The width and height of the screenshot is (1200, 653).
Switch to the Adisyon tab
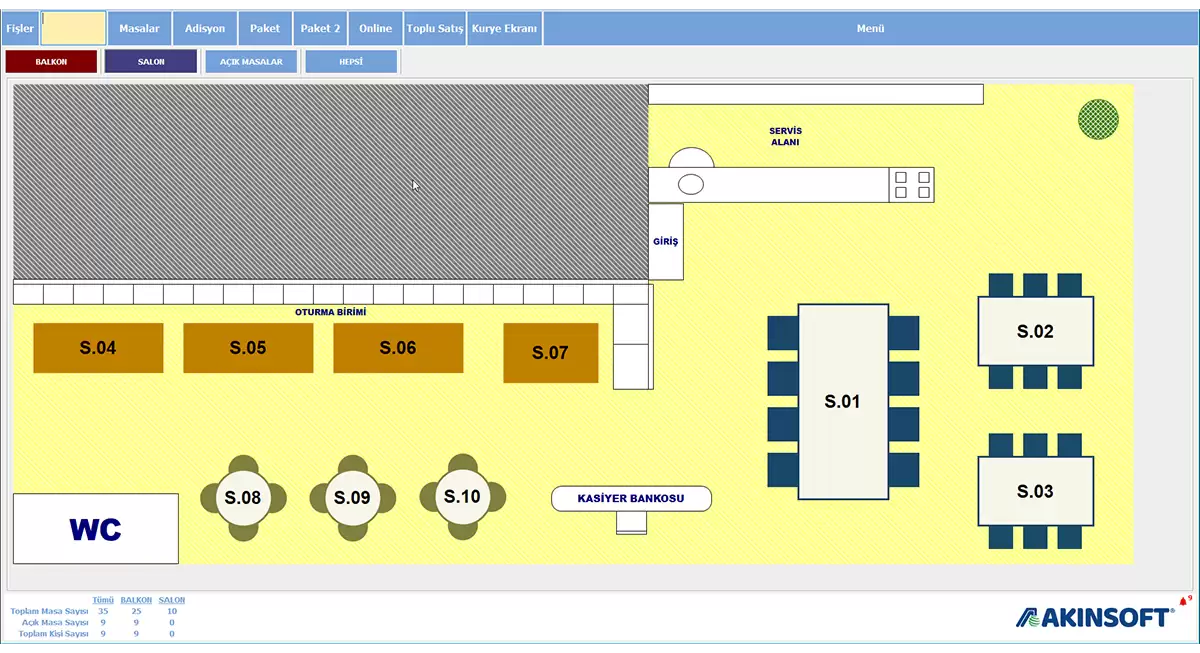pyautogui.click(x=205, y=29)
